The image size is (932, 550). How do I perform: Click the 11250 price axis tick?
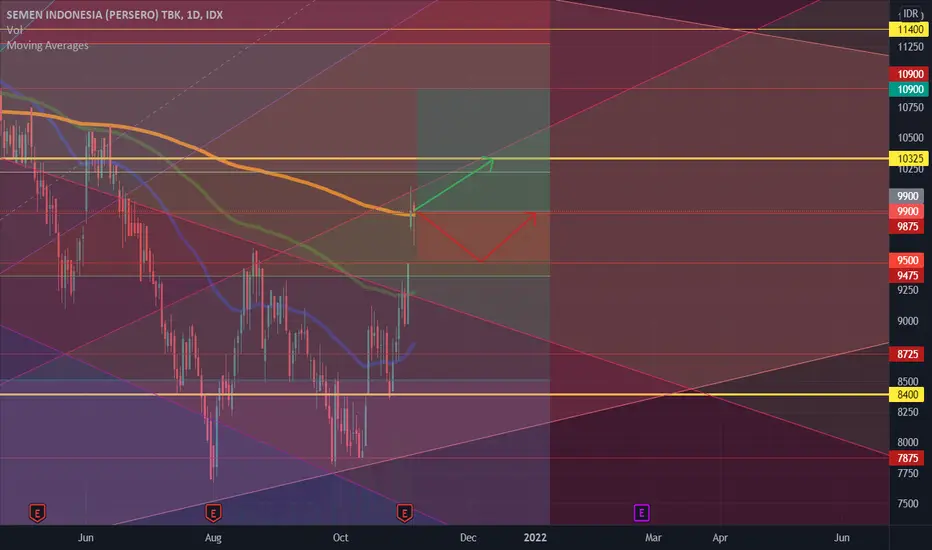[x=910, y=47]
